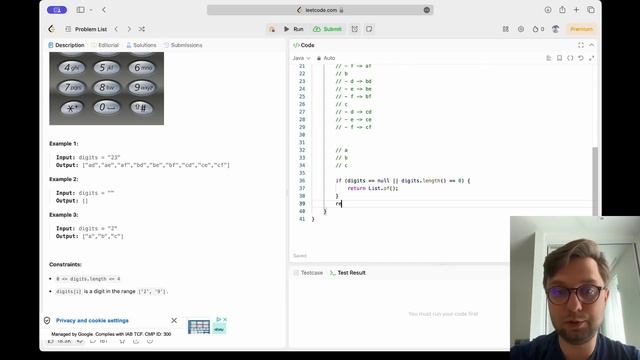640x360 pixels.
Task: Open the settings gear in the LeetCode toolbar
Action: [521, 29]
